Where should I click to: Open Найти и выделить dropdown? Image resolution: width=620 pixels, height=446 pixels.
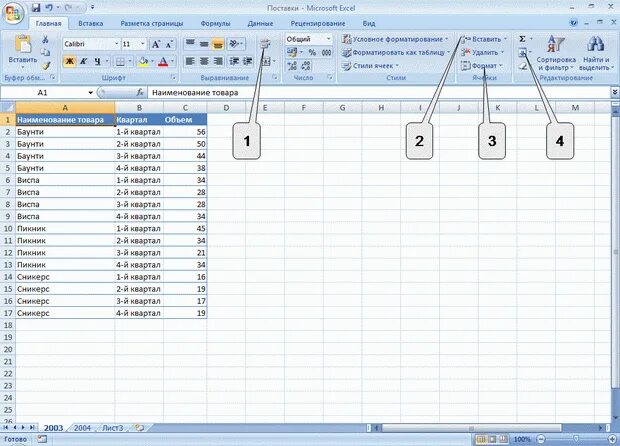coord(596,53)
